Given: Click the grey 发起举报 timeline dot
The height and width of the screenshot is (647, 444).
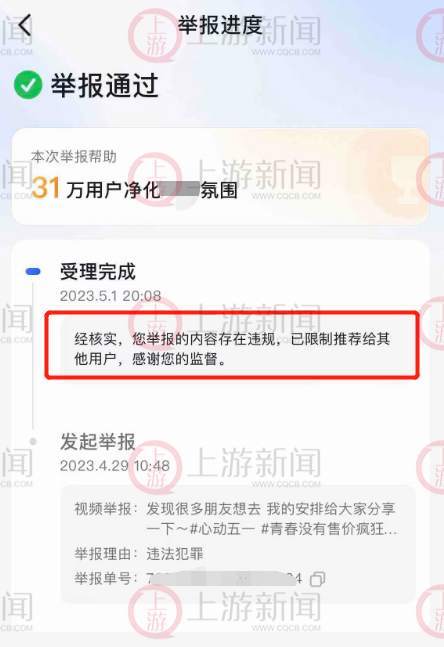Looking at the screenshot, I should [x=33, y=442].
